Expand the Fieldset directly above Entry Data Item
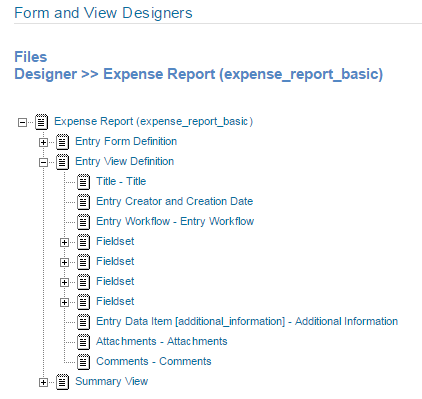422x399 pixels. click(x=64, y=302)
